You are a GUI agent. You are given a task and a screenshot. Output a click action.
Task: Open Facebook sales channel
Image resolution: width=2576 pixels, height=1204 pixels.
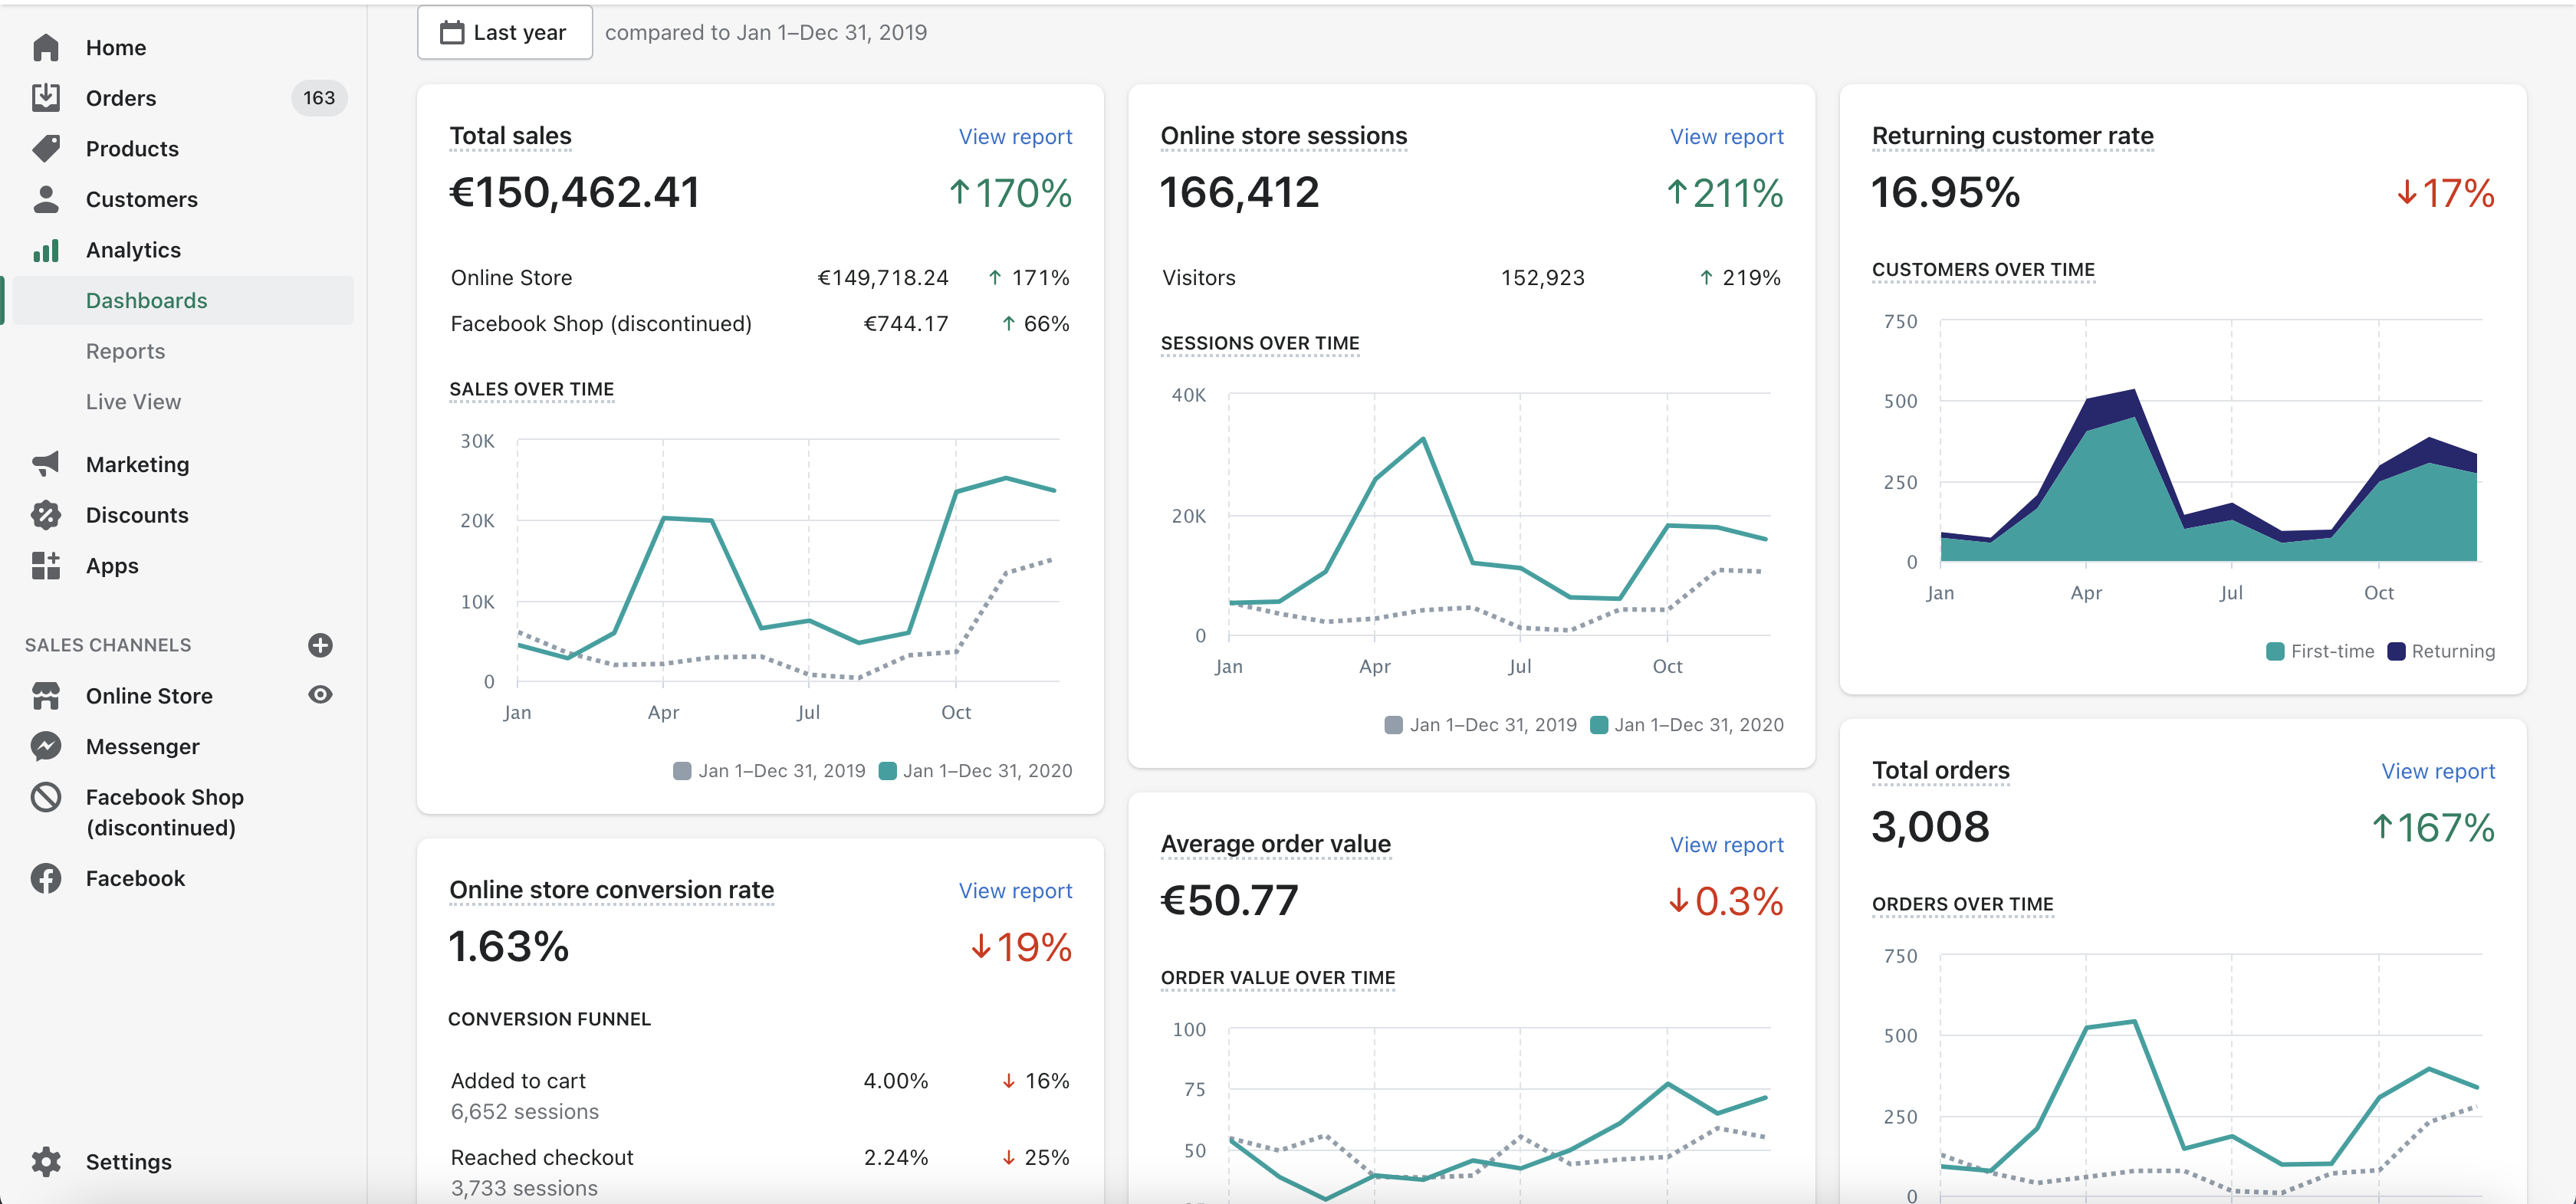(135, 878)
